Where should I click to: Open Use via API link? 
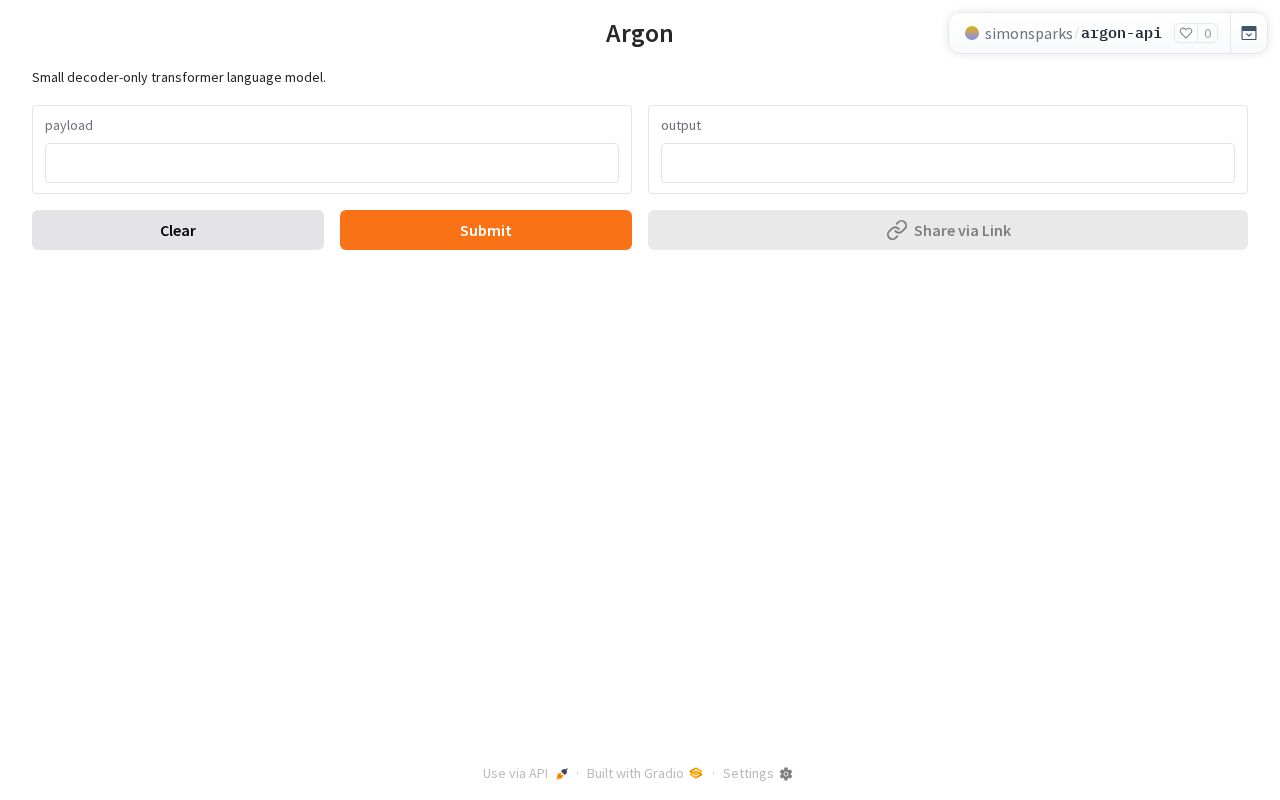[526, 773]
